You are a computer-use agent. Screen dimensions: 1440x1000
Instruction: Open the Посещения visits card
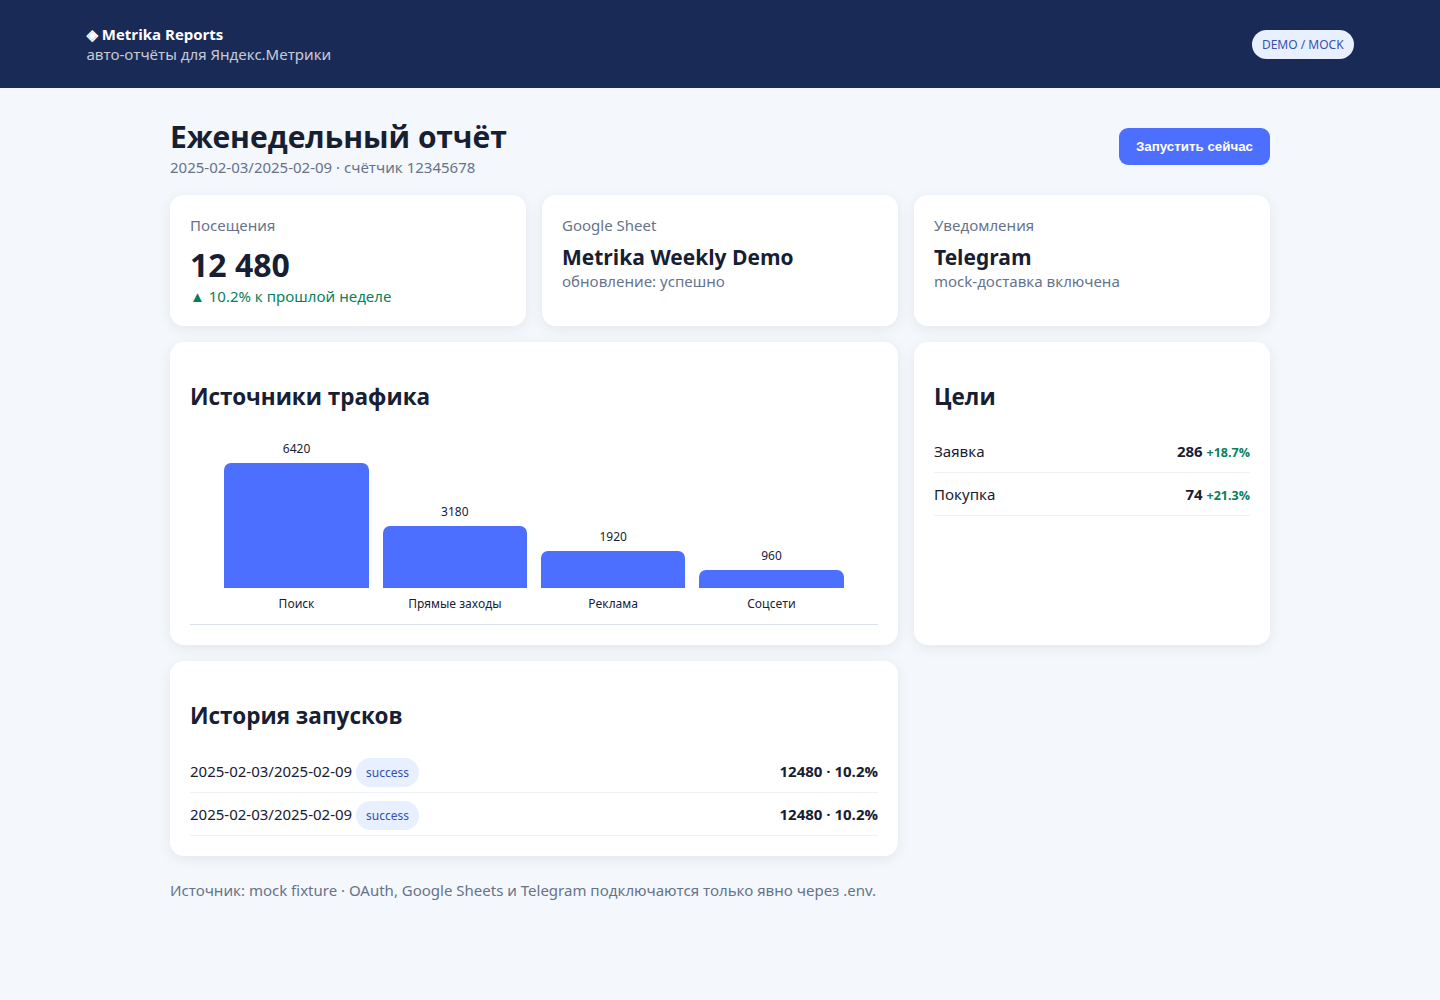(x=348, y=260)
